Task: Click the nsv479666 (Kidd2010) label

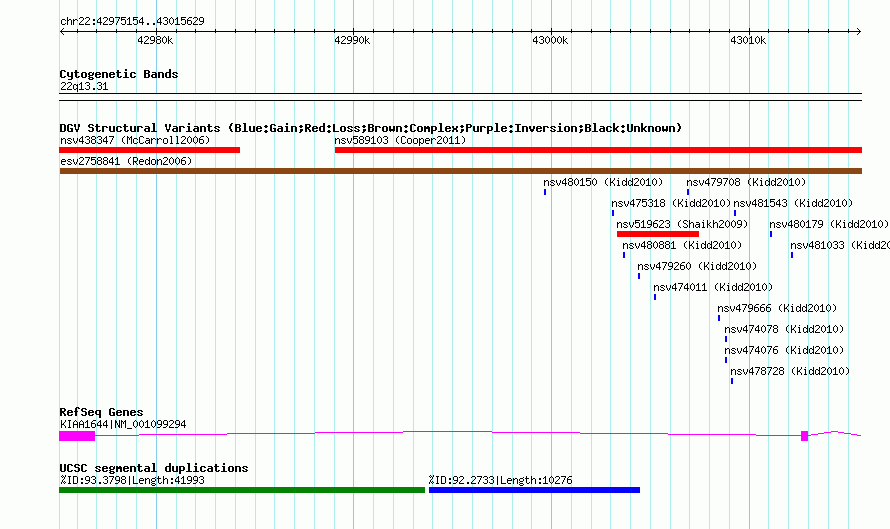Action: (777, 308)
